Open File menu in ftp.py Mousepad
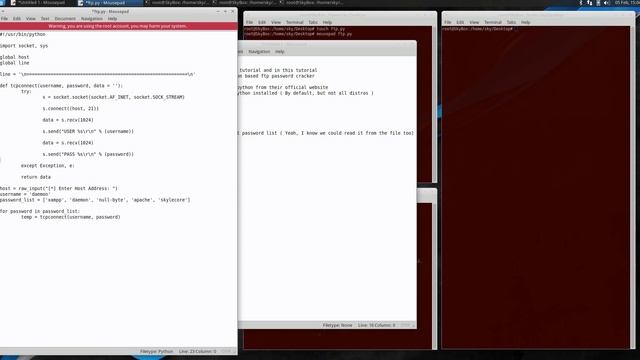 pos(4,19)
